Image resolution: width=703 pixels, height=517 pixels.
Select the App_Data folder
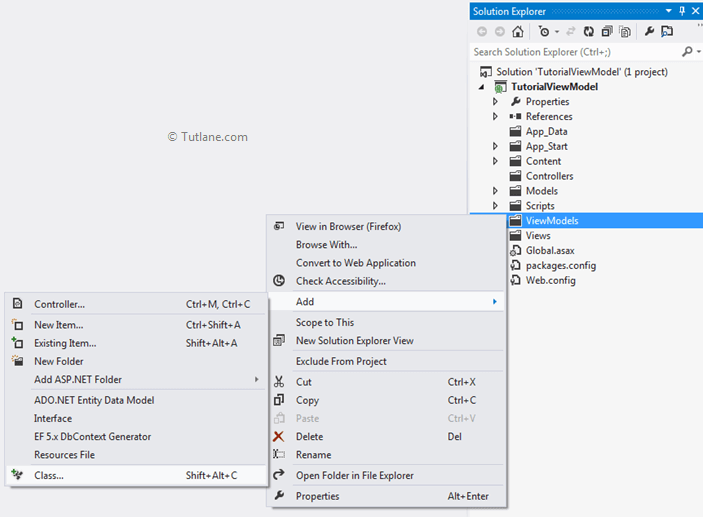[547, 131]
